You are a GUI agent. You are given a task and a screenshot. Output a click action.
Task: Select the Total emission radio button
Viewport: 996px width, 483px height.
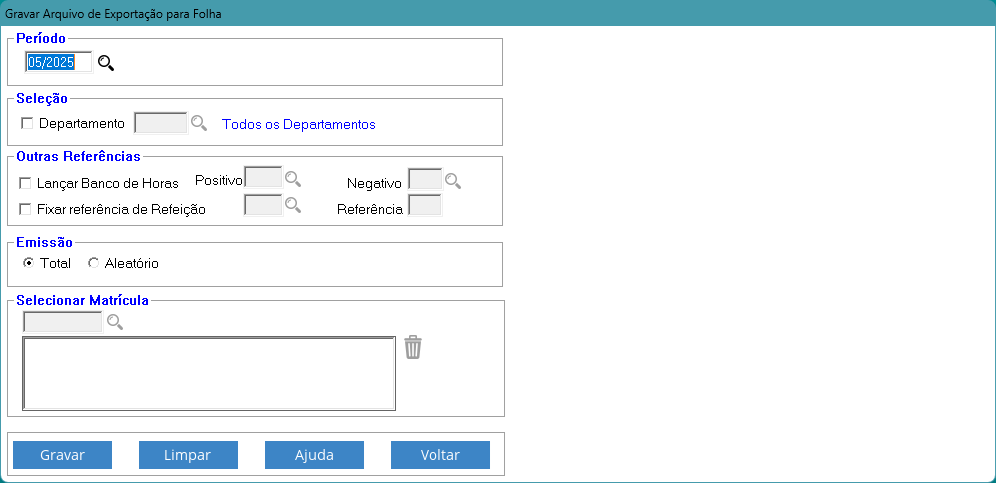pyautogui.click(x=28, y=263)
